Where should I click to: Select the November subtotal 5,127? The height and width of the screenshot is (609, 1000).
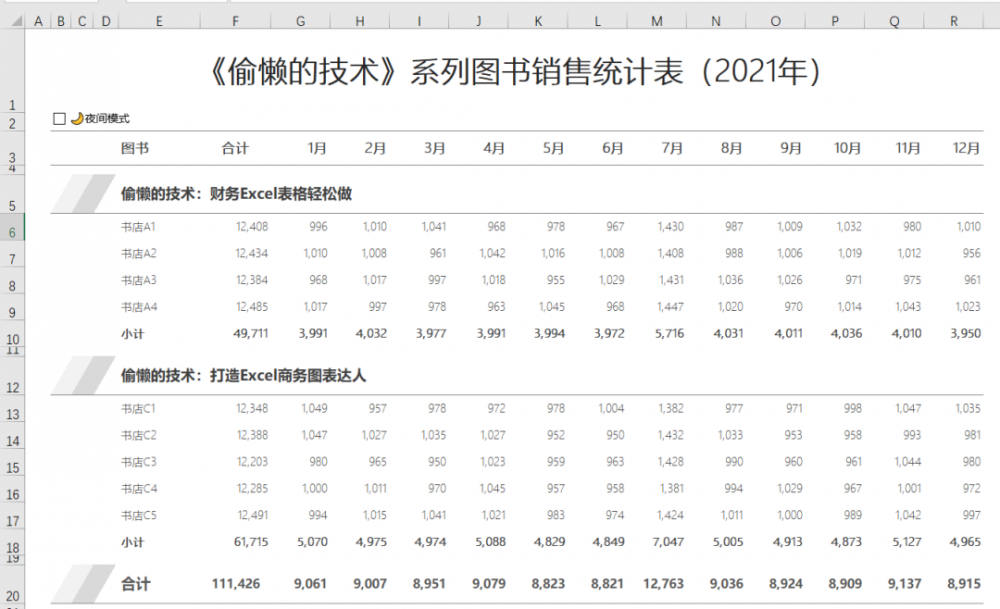906,543
